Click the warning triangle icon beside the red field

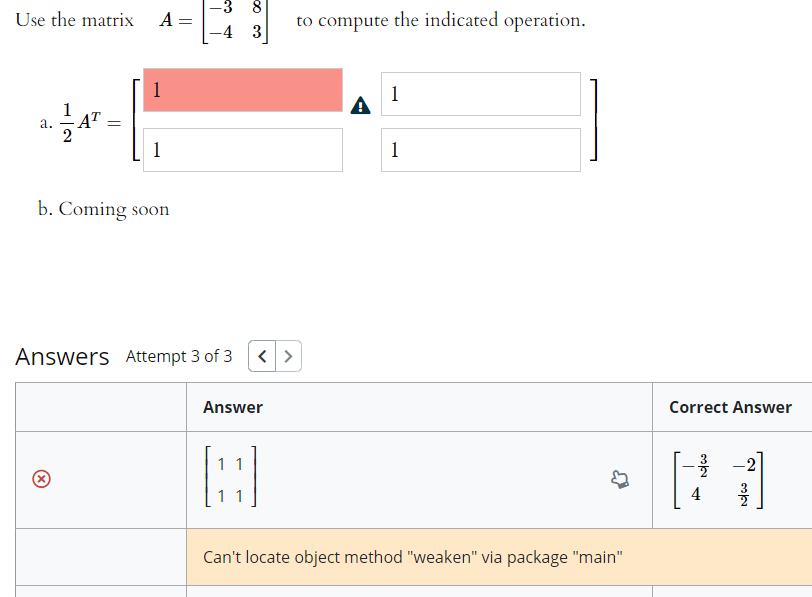click(x=360, y=105)
